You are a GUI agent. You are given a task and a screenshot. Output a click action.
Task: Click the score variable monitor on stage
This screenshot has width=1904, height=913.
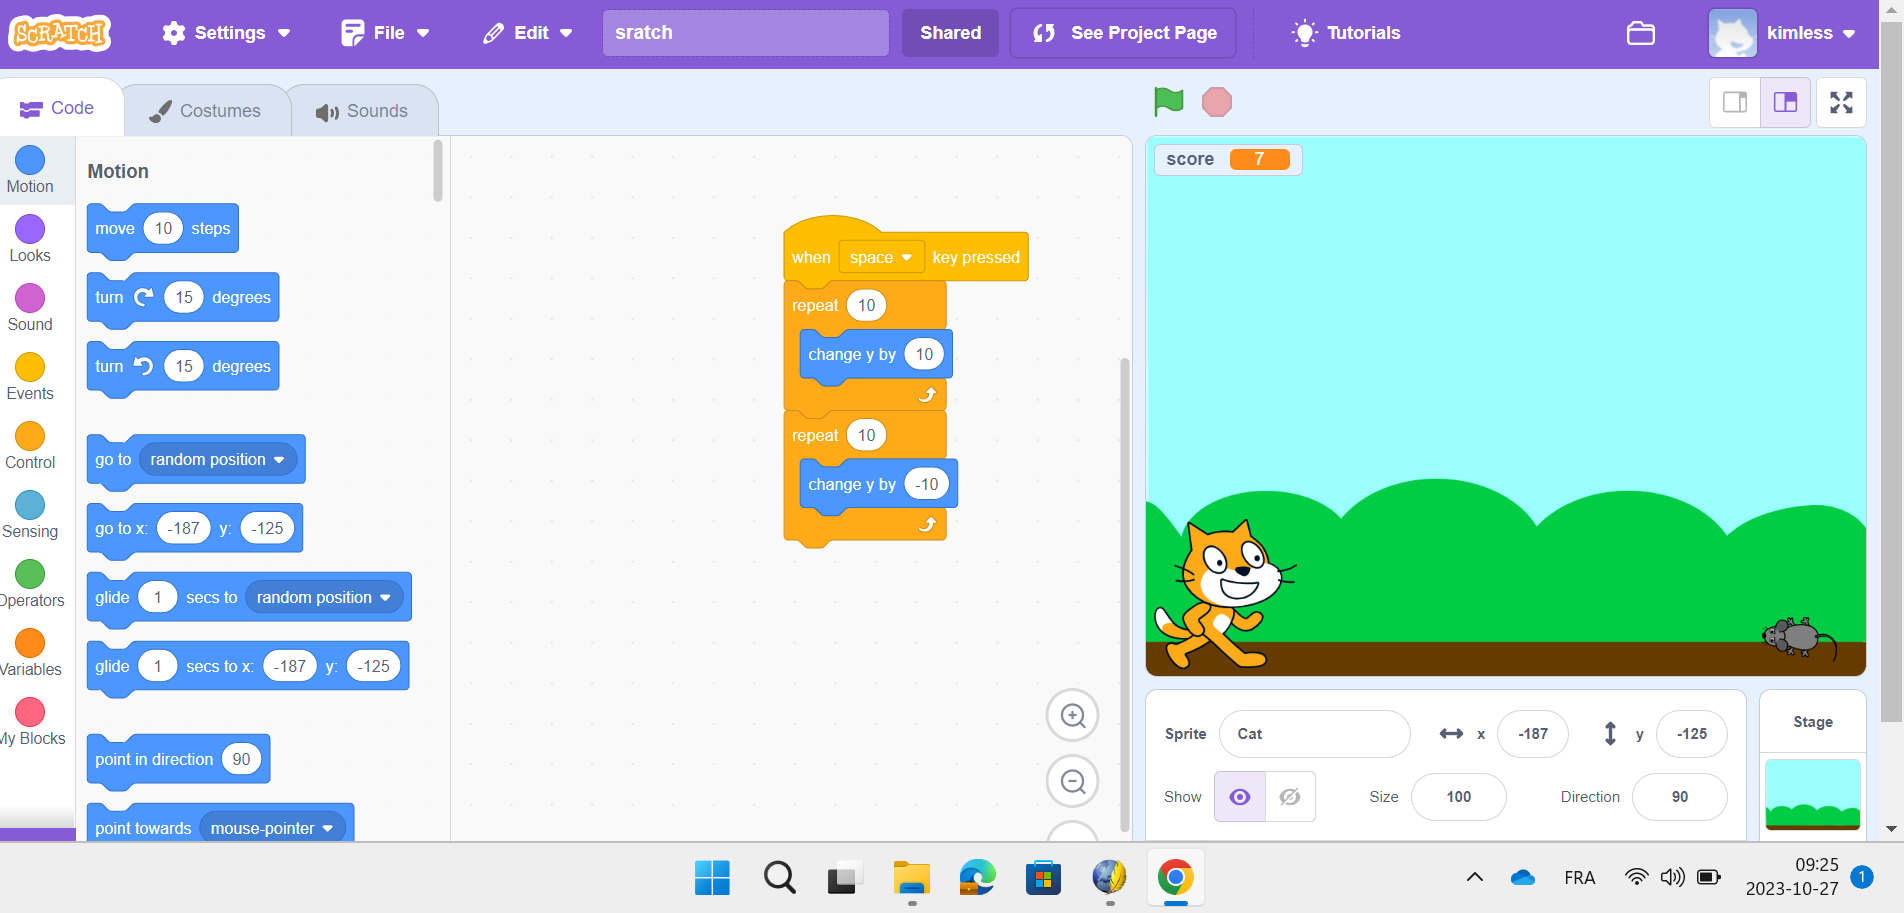click(x=1227, y=160)
